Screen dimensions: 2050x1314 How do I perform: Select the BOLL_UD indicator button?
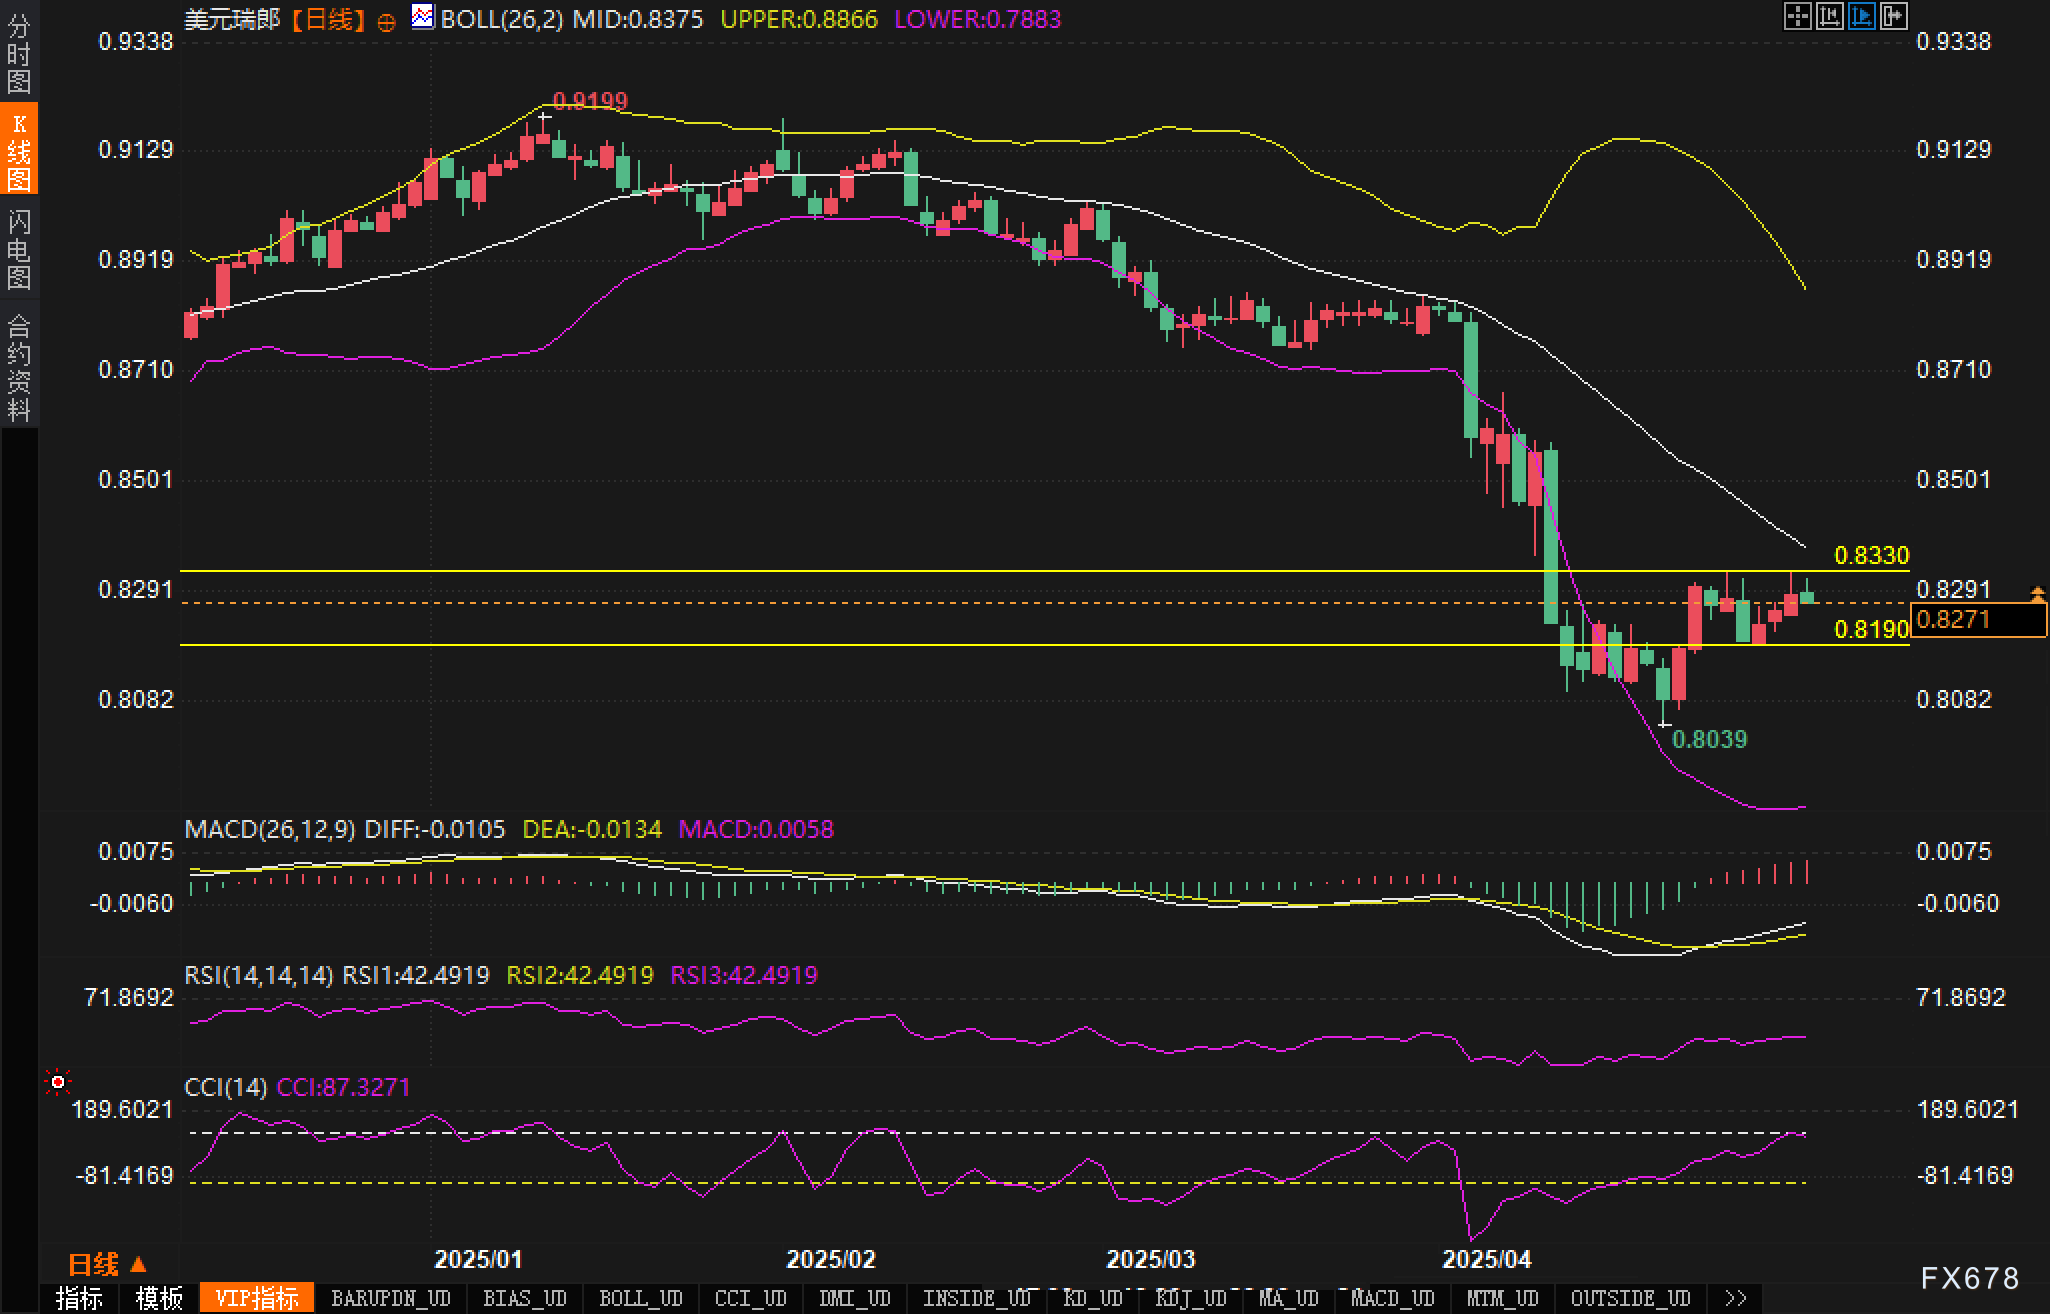(640, 1298)
